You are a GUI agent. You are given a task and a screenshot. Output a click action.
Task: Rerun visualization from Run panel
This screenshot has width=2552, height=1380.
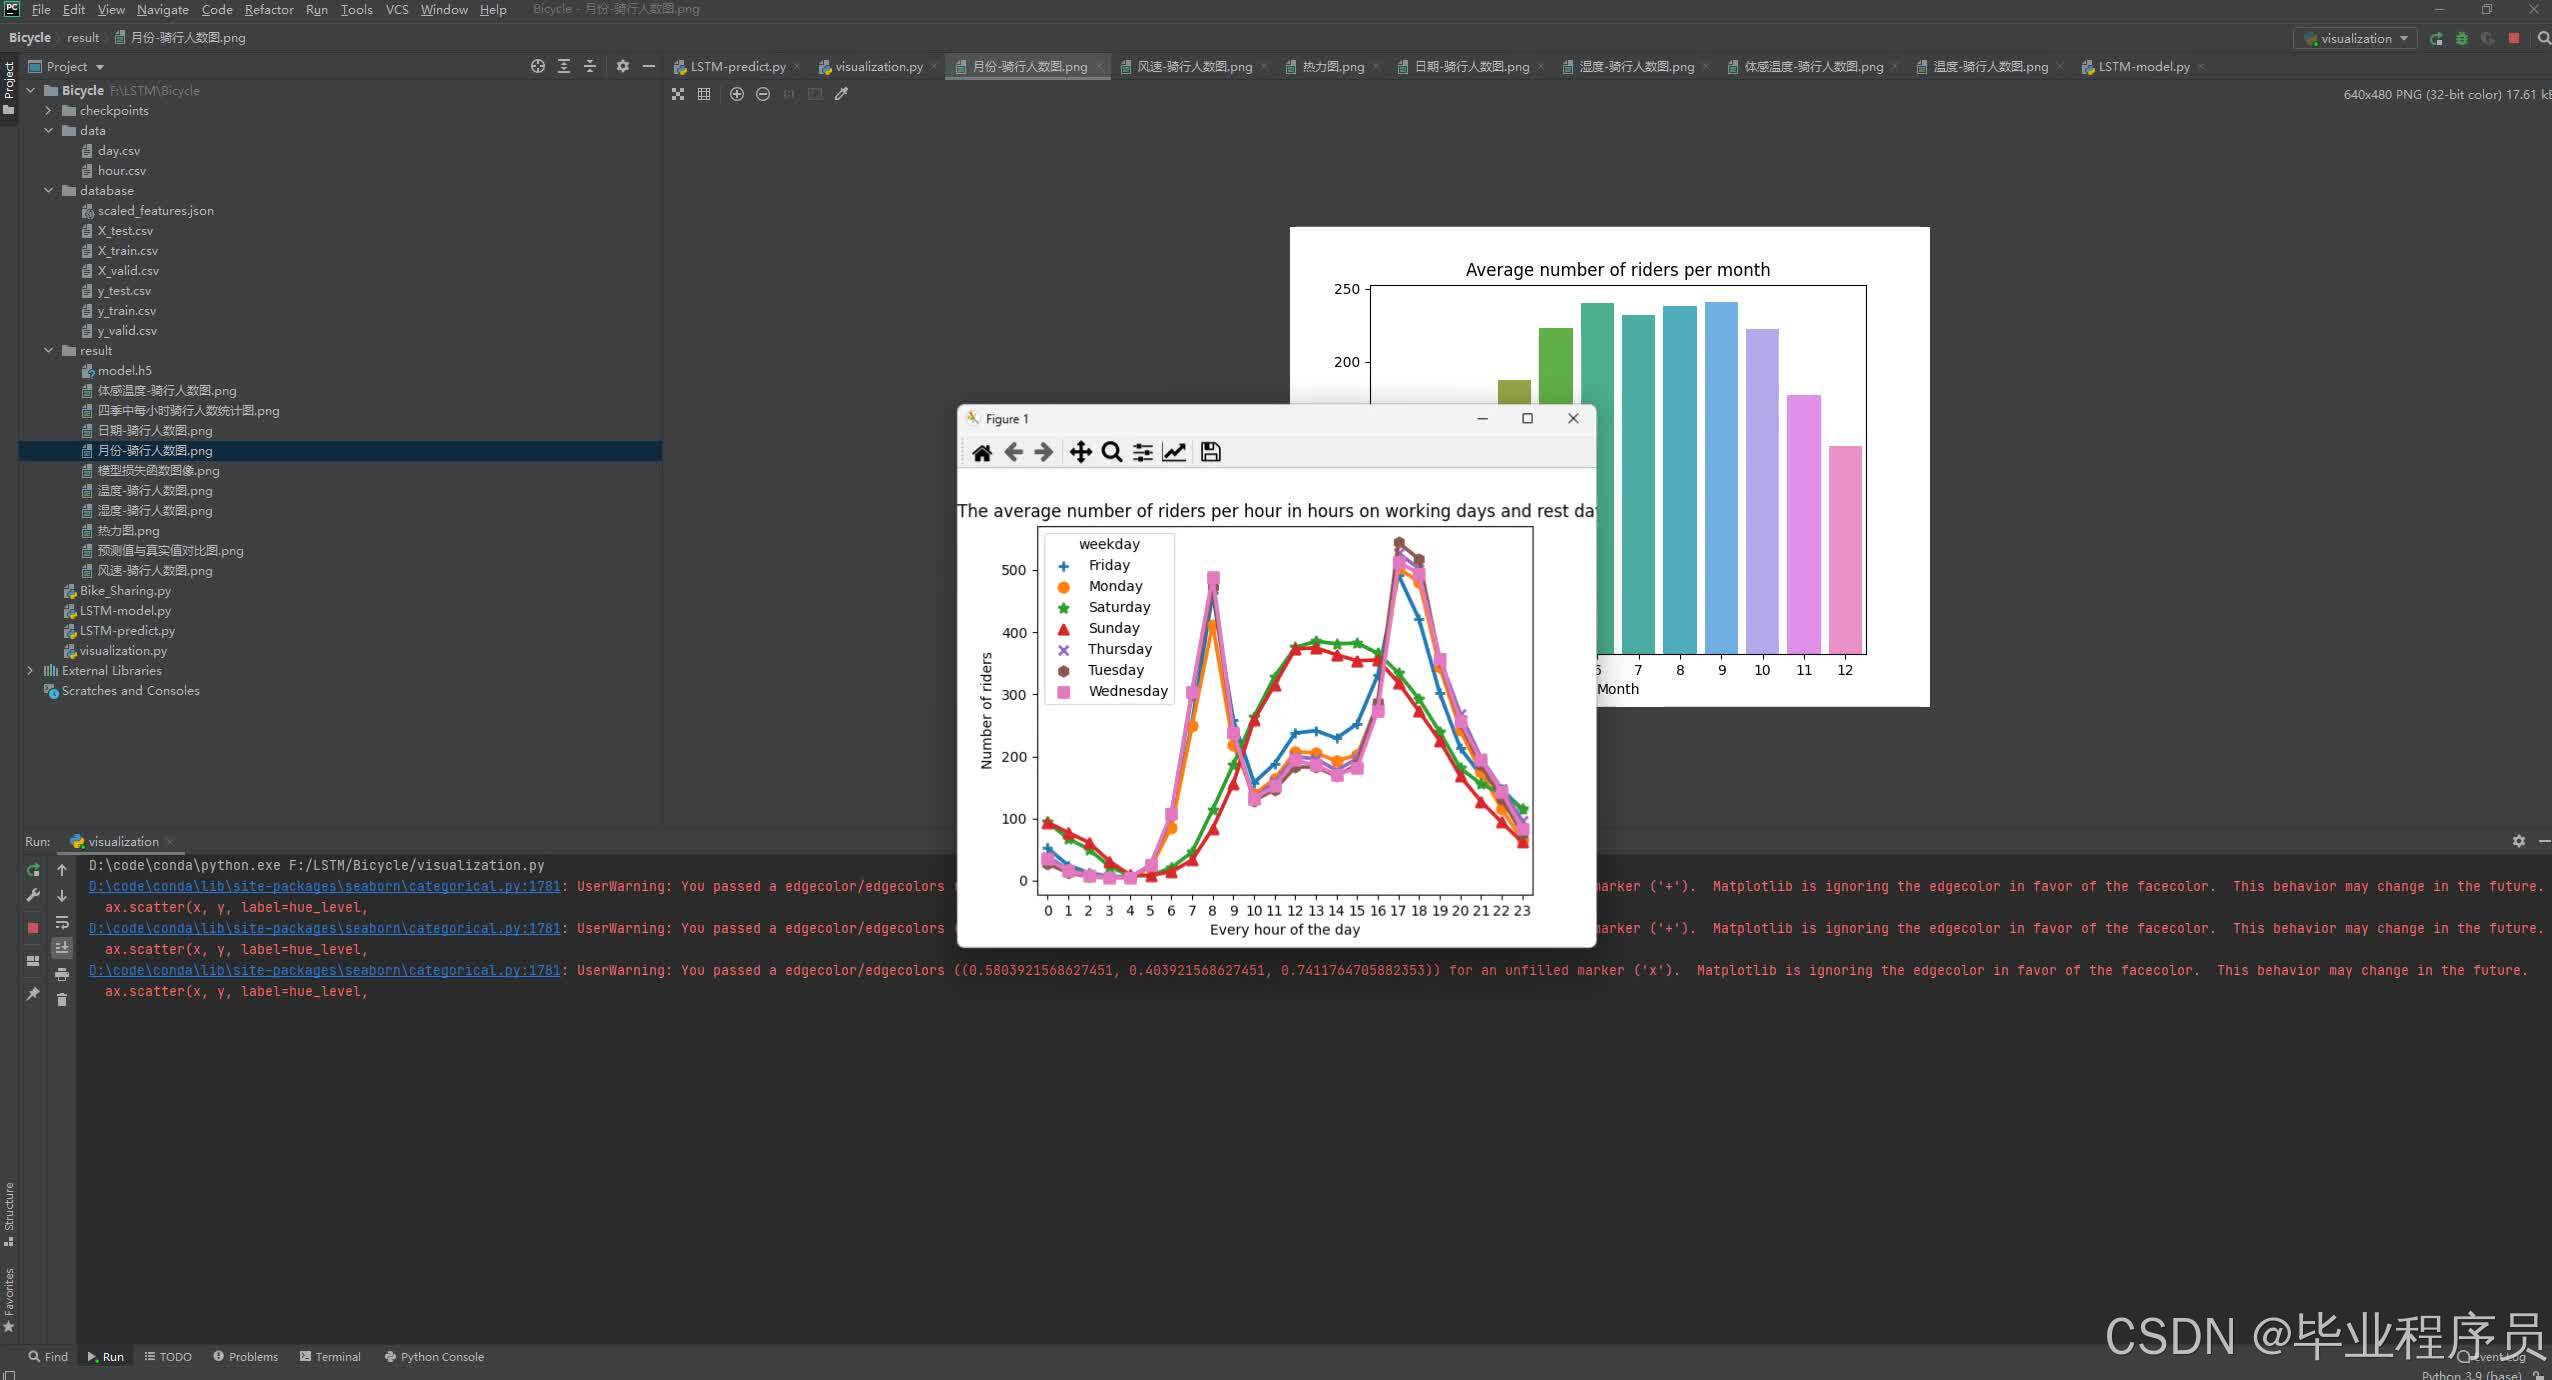coord(32,870)
